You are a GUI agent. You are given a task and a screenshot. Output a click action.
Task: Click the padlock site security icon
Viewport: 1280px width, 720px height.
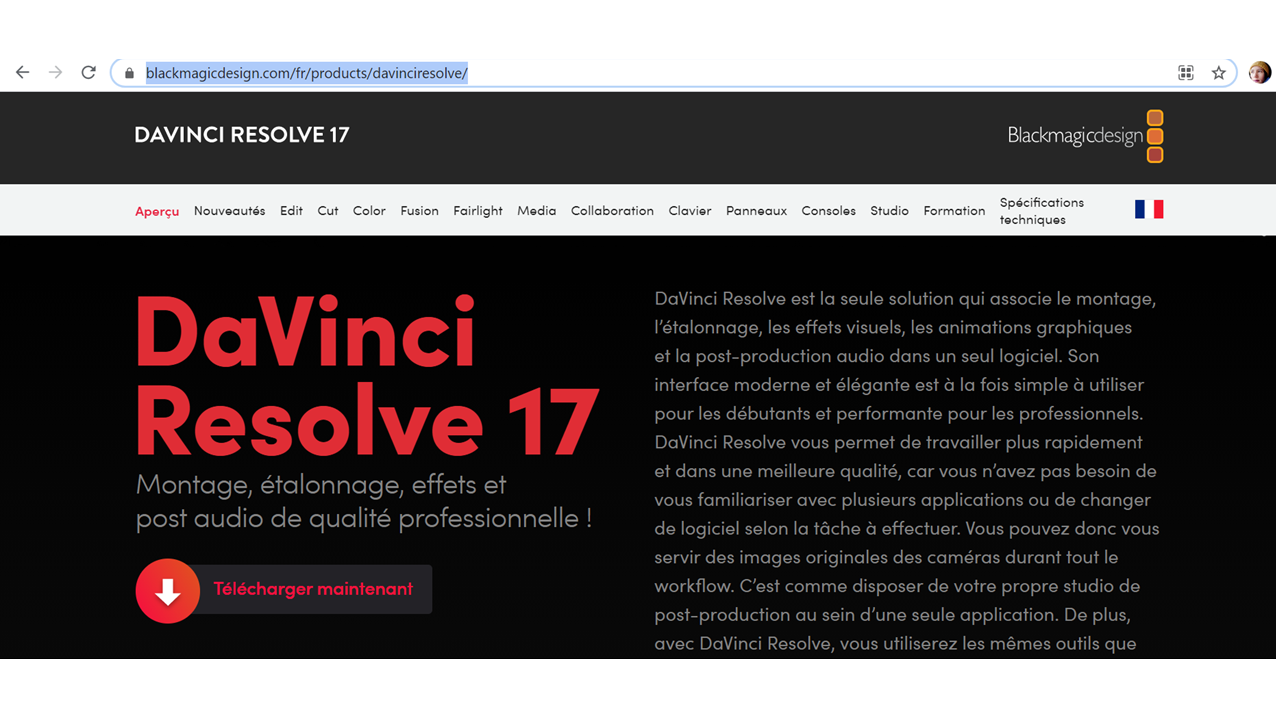click(129, 73)
